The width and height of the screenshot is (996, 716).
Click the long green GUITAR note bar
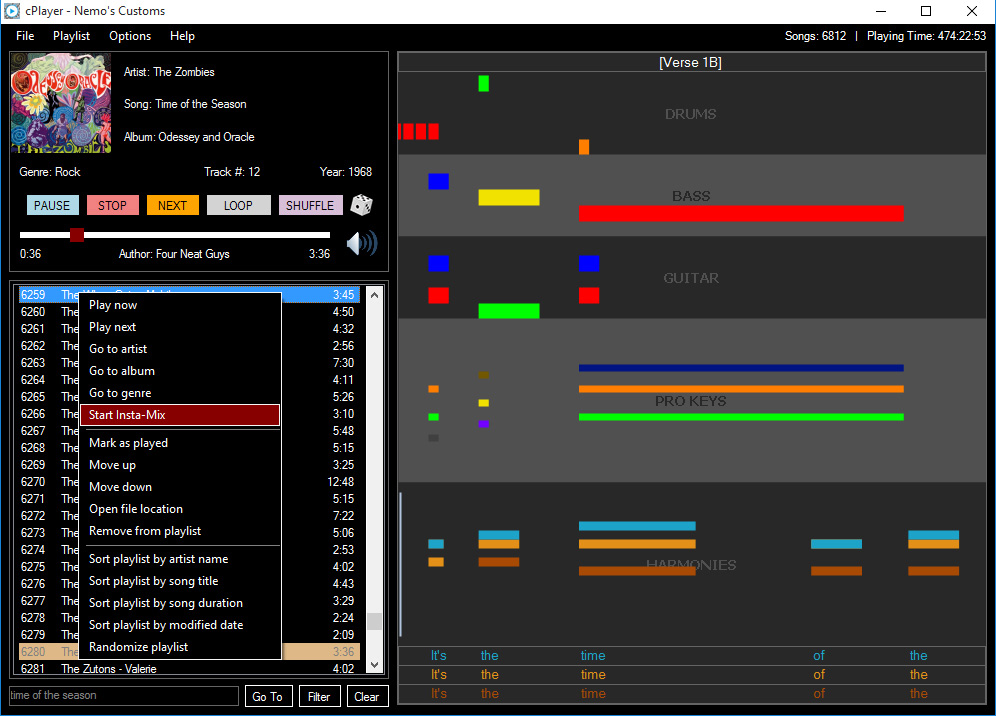509,311
